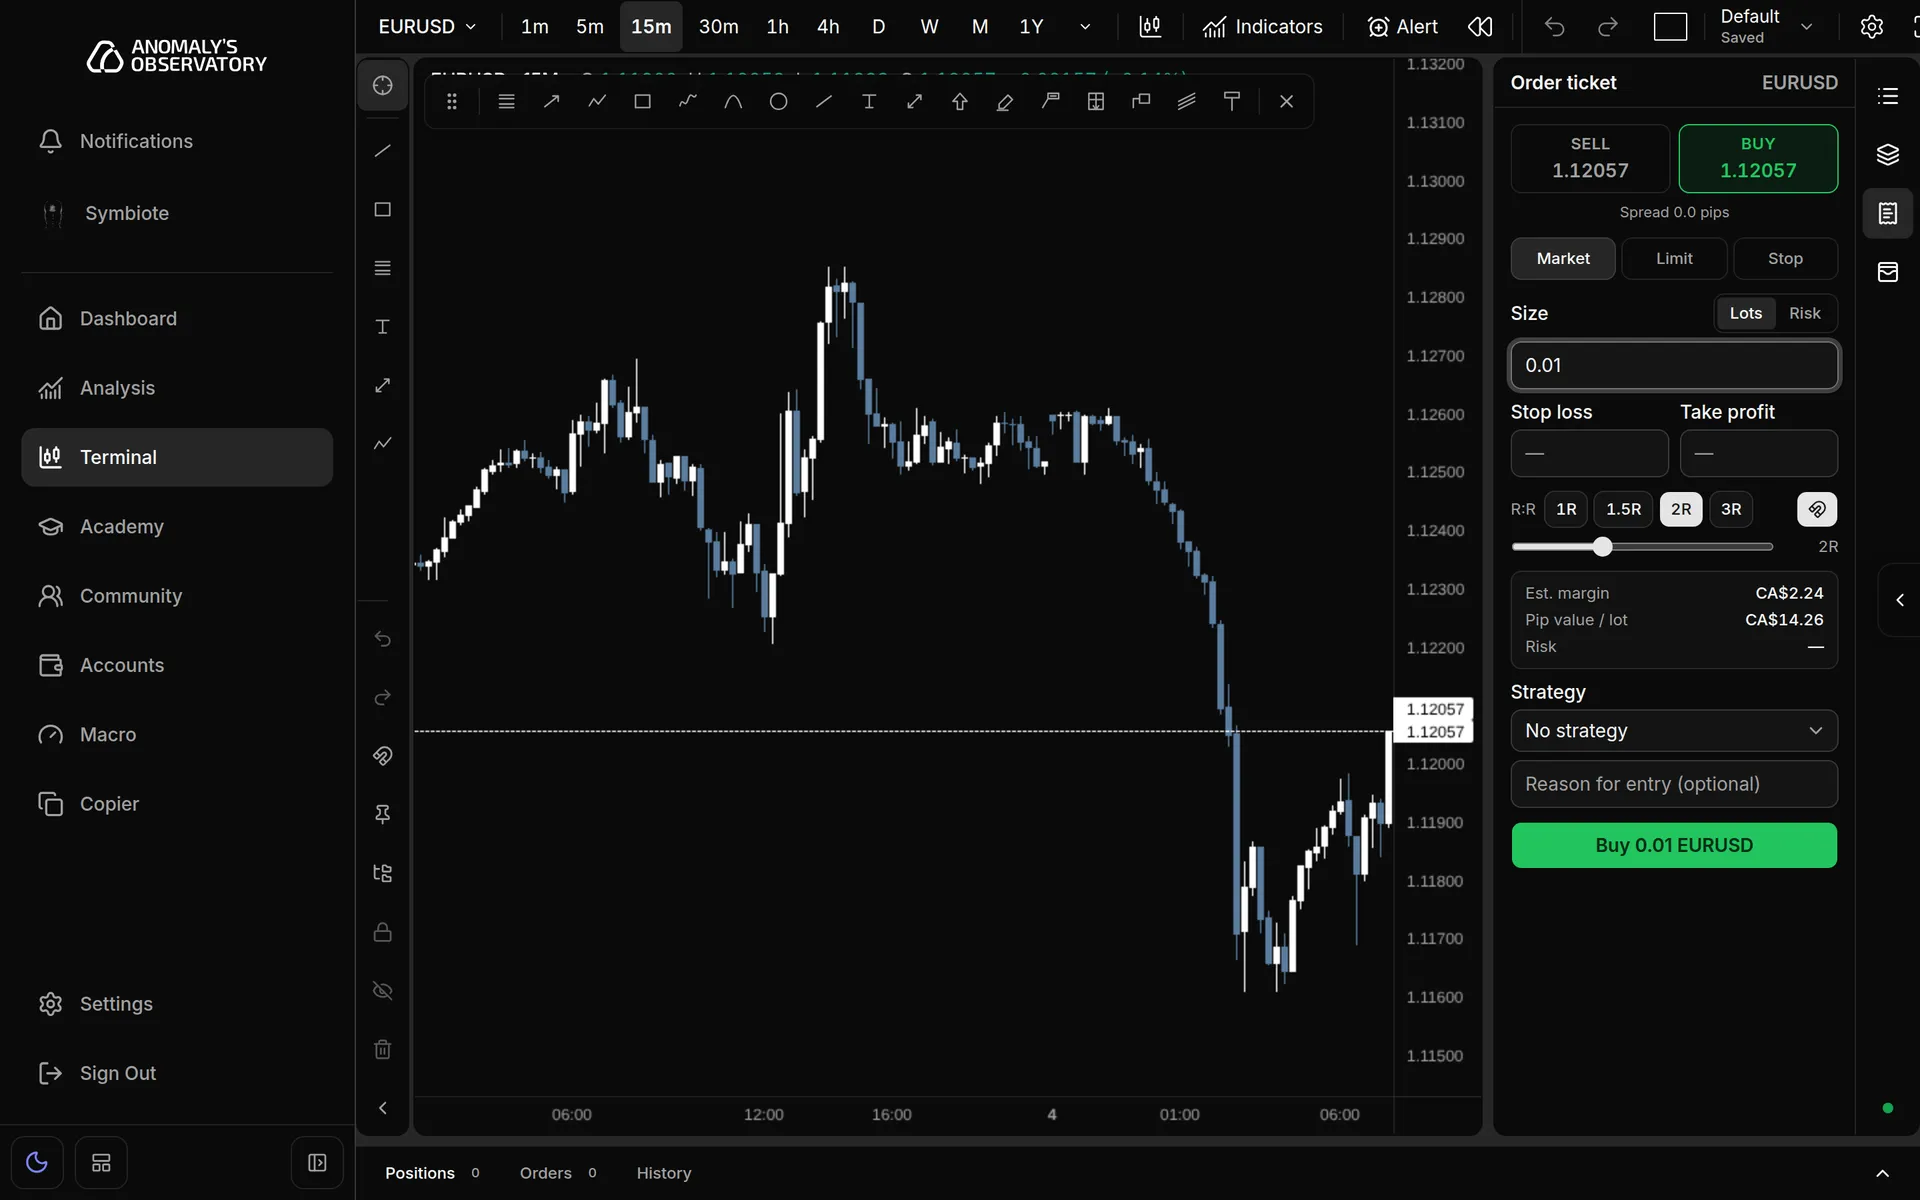Click the Take profit input field

[x=1759, y=453]
